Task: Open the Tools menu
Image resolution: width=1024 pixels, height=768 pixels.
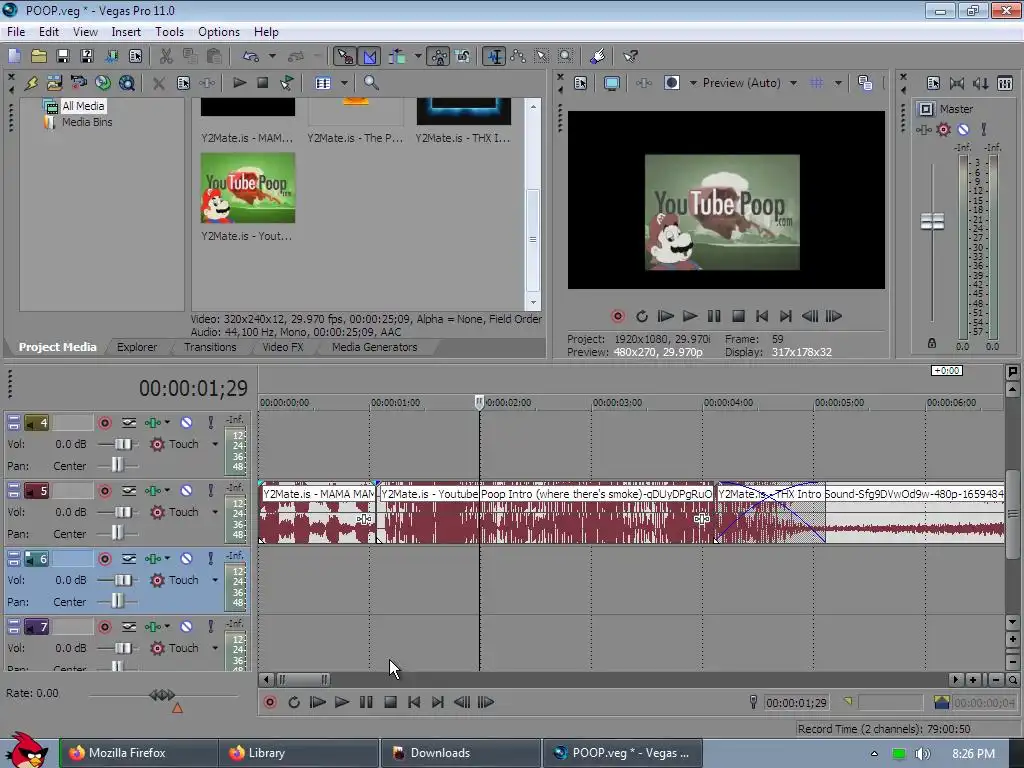Action: pyautogui.click(x=169, y=31)
